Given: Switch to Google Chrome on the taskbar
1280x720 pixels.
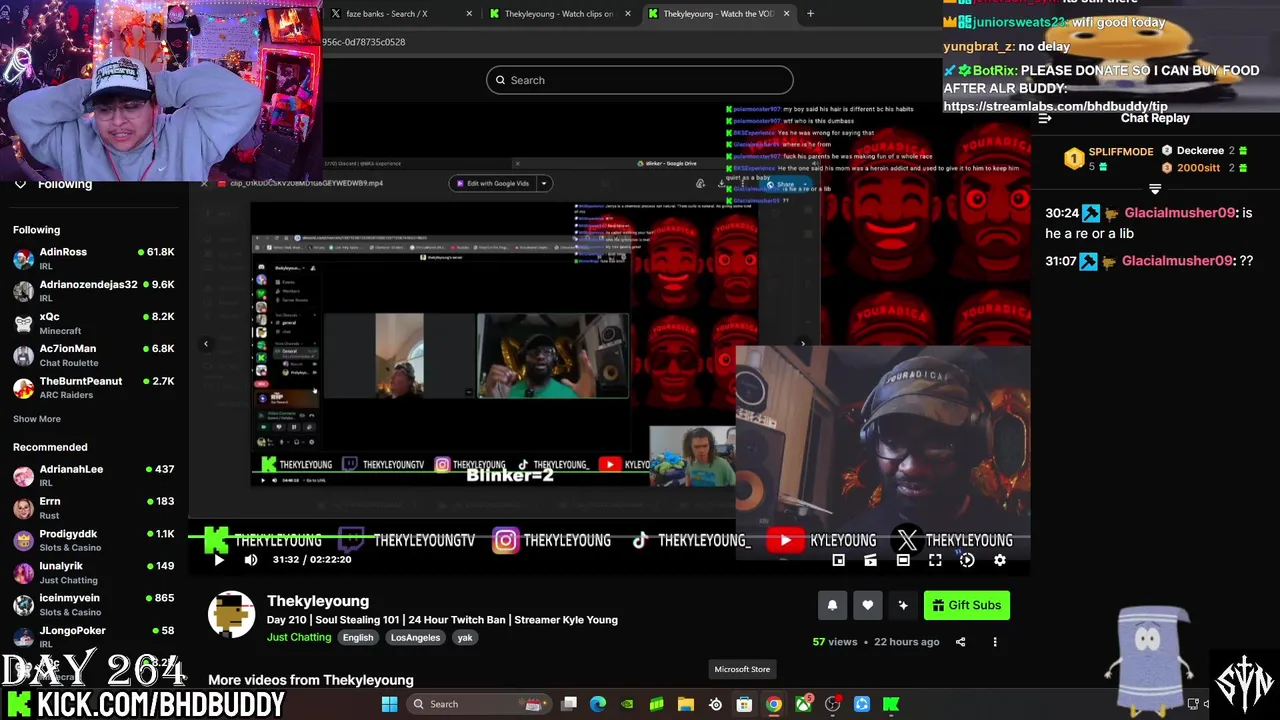Looking at the screenshot, I should [773, 704].
